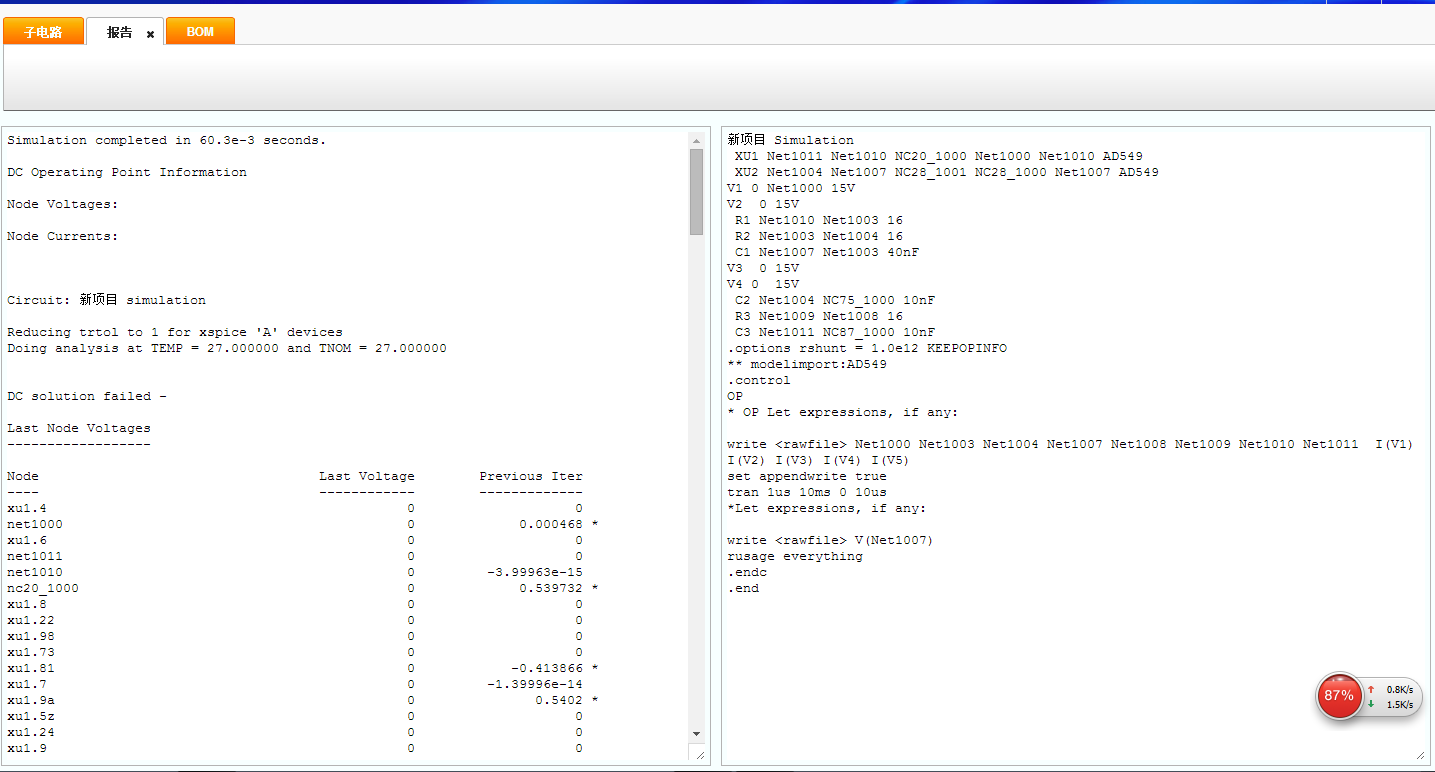Click the 0.000468 previous iteration value

coord(551,524)
